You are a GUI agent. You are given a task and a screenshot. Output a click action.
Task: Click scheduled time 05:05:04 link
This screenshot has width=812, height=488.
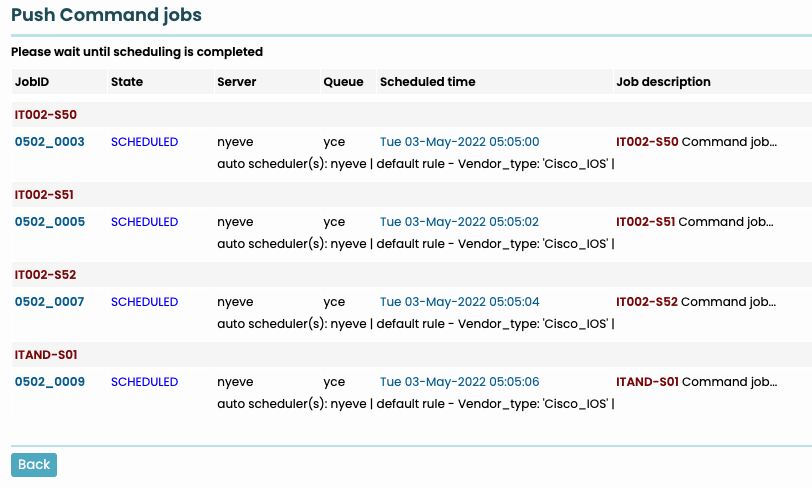click(x=459, y=302)
